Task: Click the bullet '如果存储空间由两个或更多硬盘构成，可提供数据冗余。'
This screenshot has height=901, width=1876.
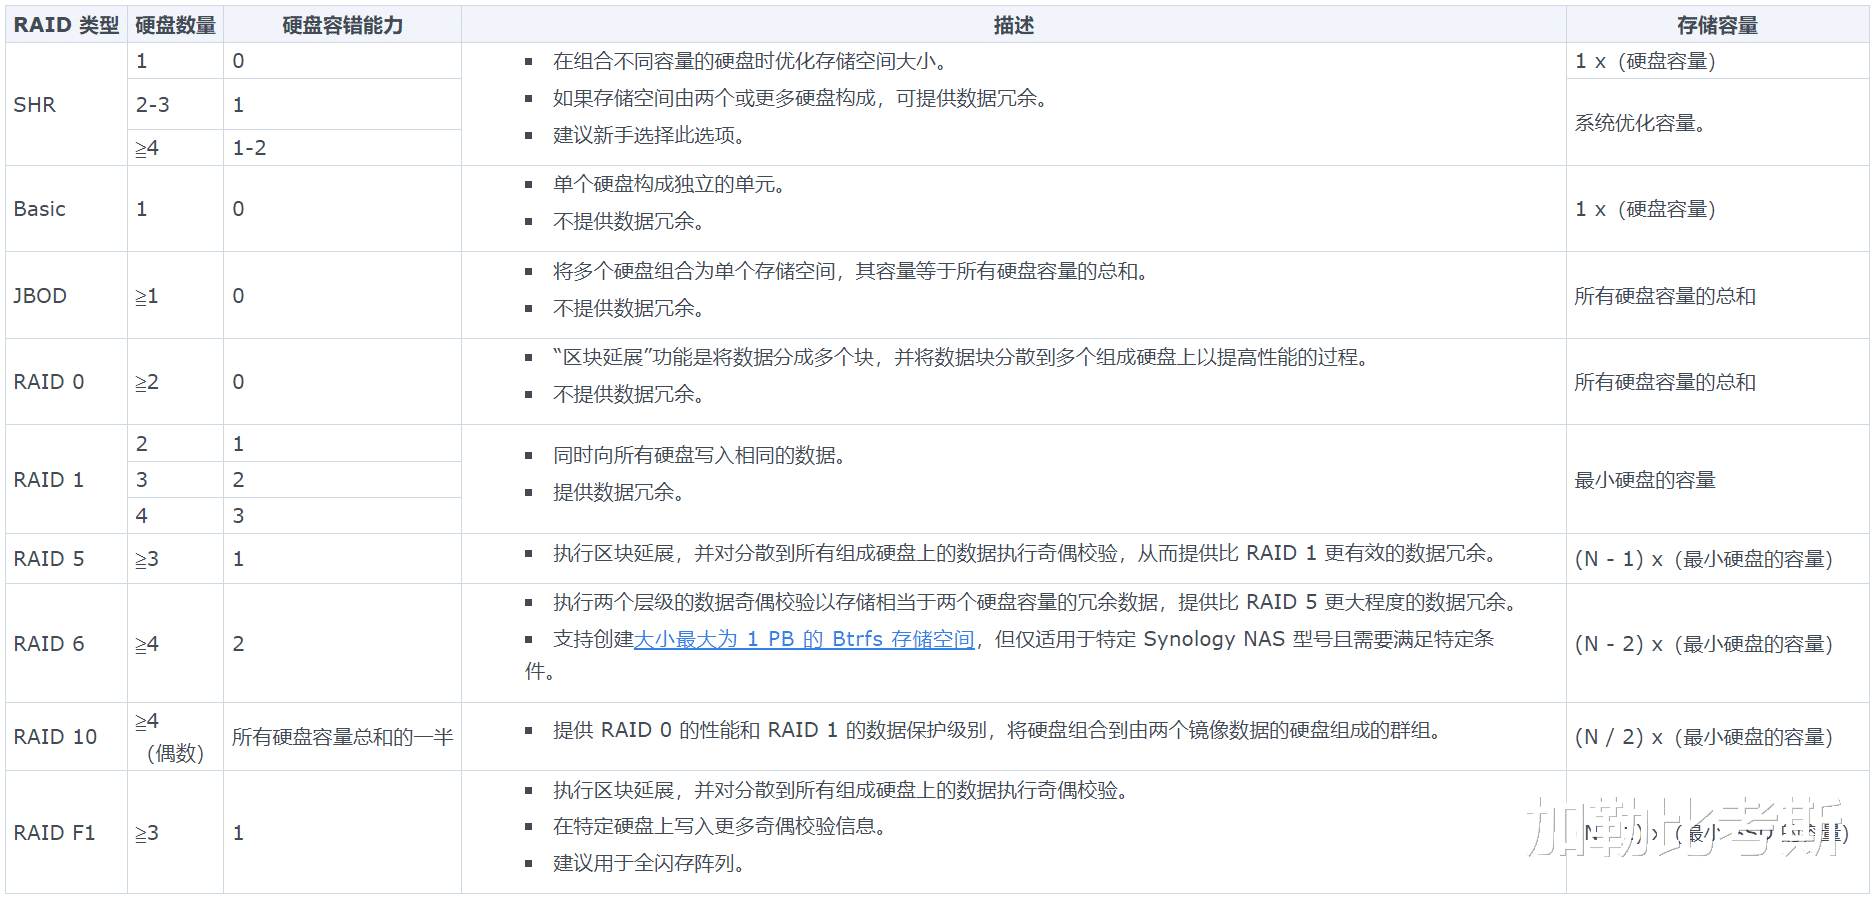Action: point(800,98)
